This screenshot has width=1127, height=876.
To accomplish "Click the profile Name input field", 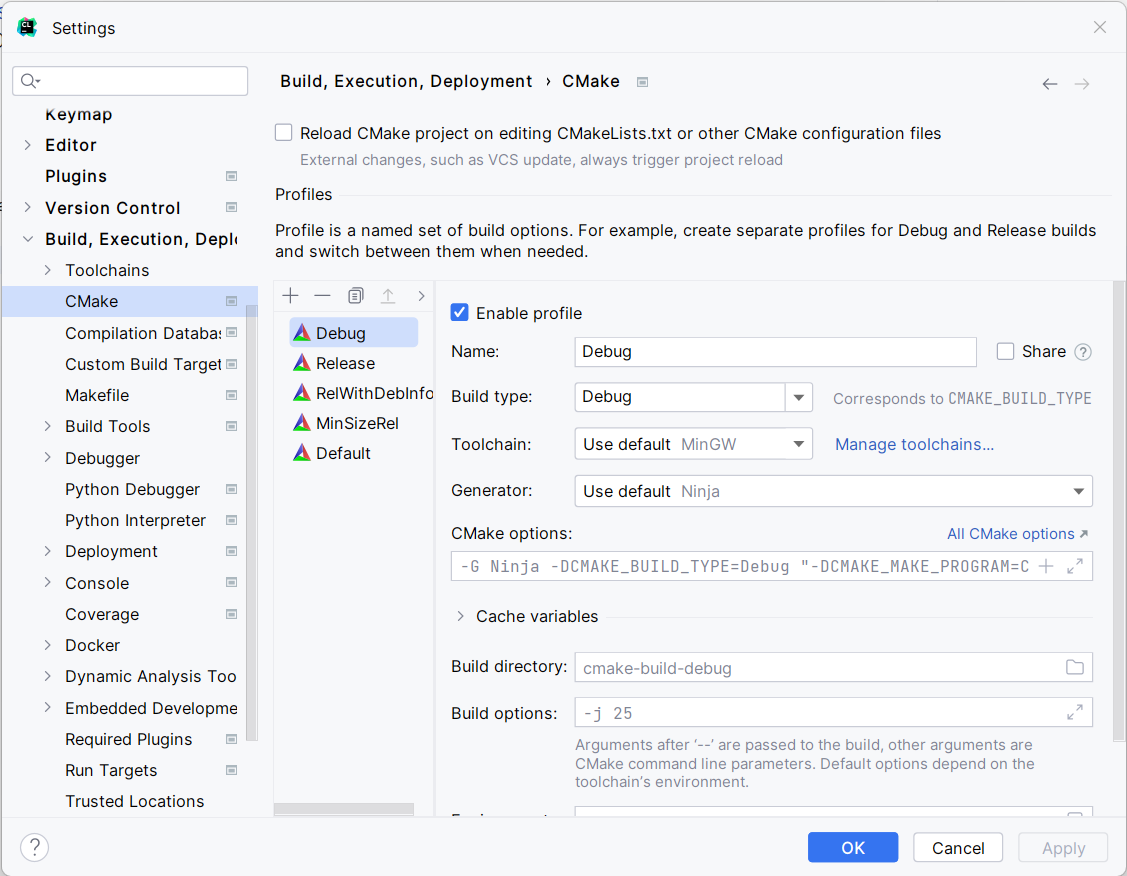I will (776, 352).
